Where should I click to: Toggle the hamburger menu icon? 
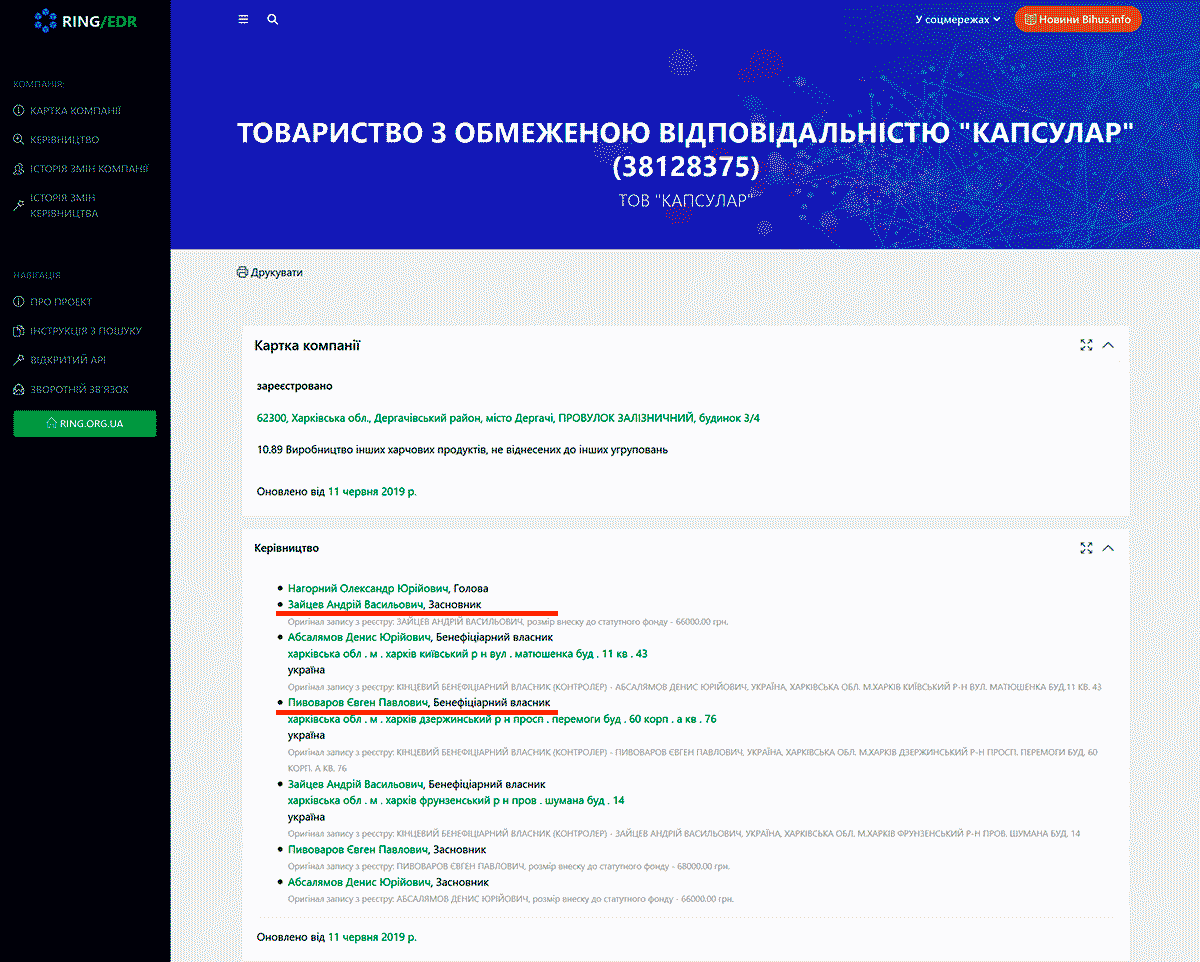(x=243, y=19)
